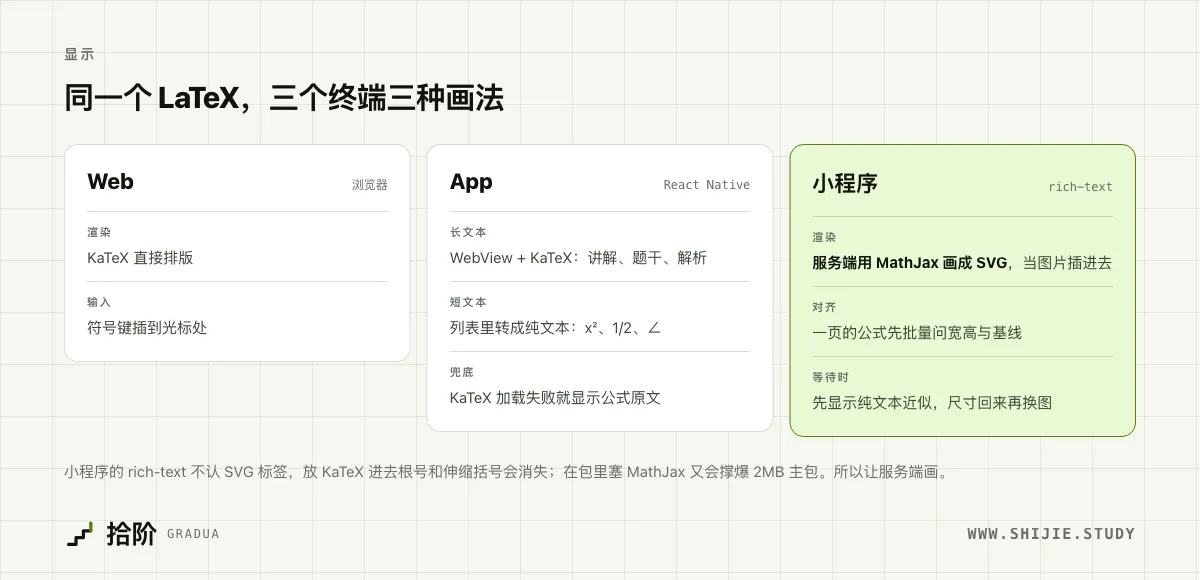
Task: Select the App card title
Action: tap(471, 182)
